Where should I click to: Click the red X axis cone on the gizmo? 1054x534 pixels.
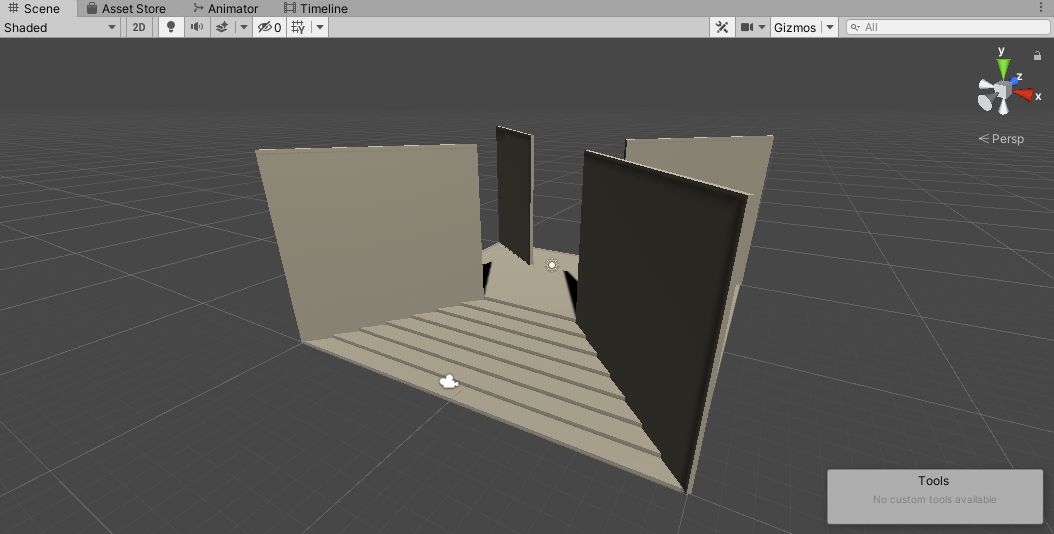tap(1024, 95)
